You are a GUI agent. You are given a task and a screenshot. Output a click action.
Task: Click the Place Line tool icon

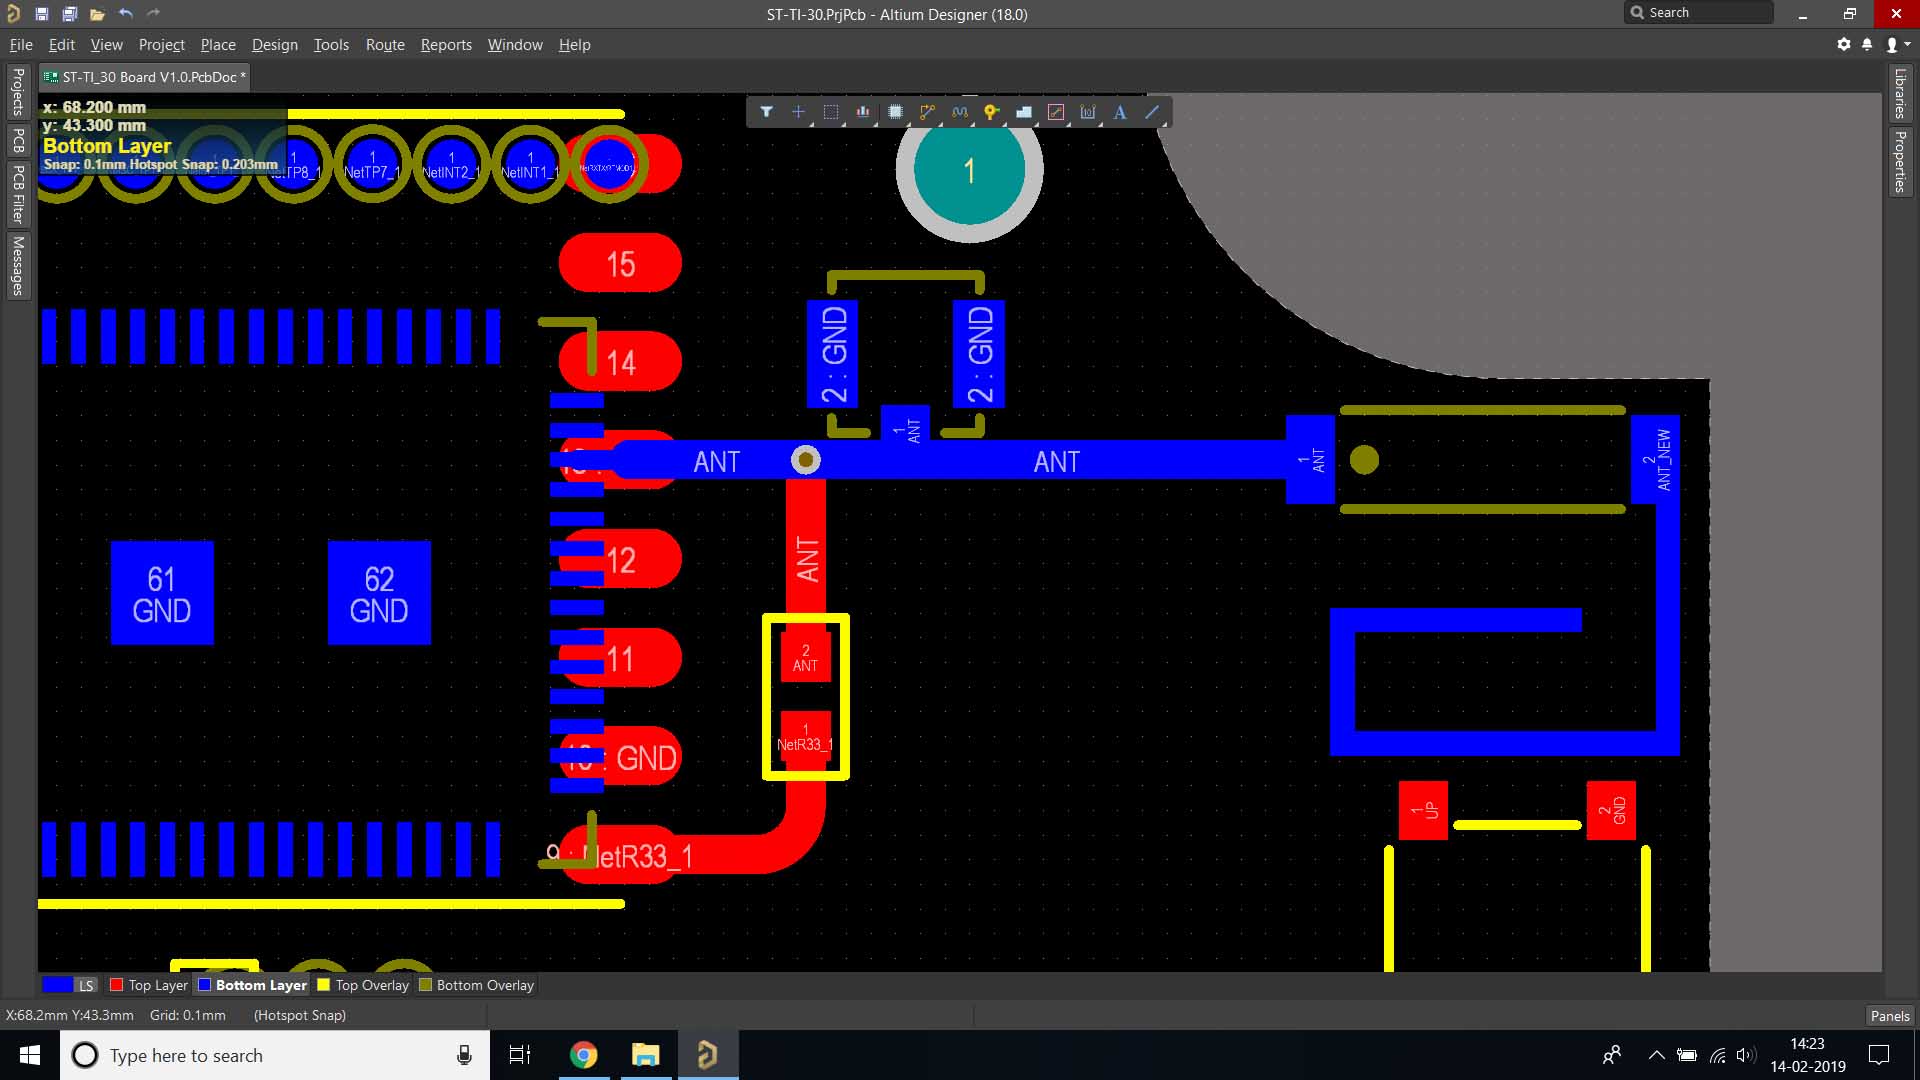tap(1152, 112)
